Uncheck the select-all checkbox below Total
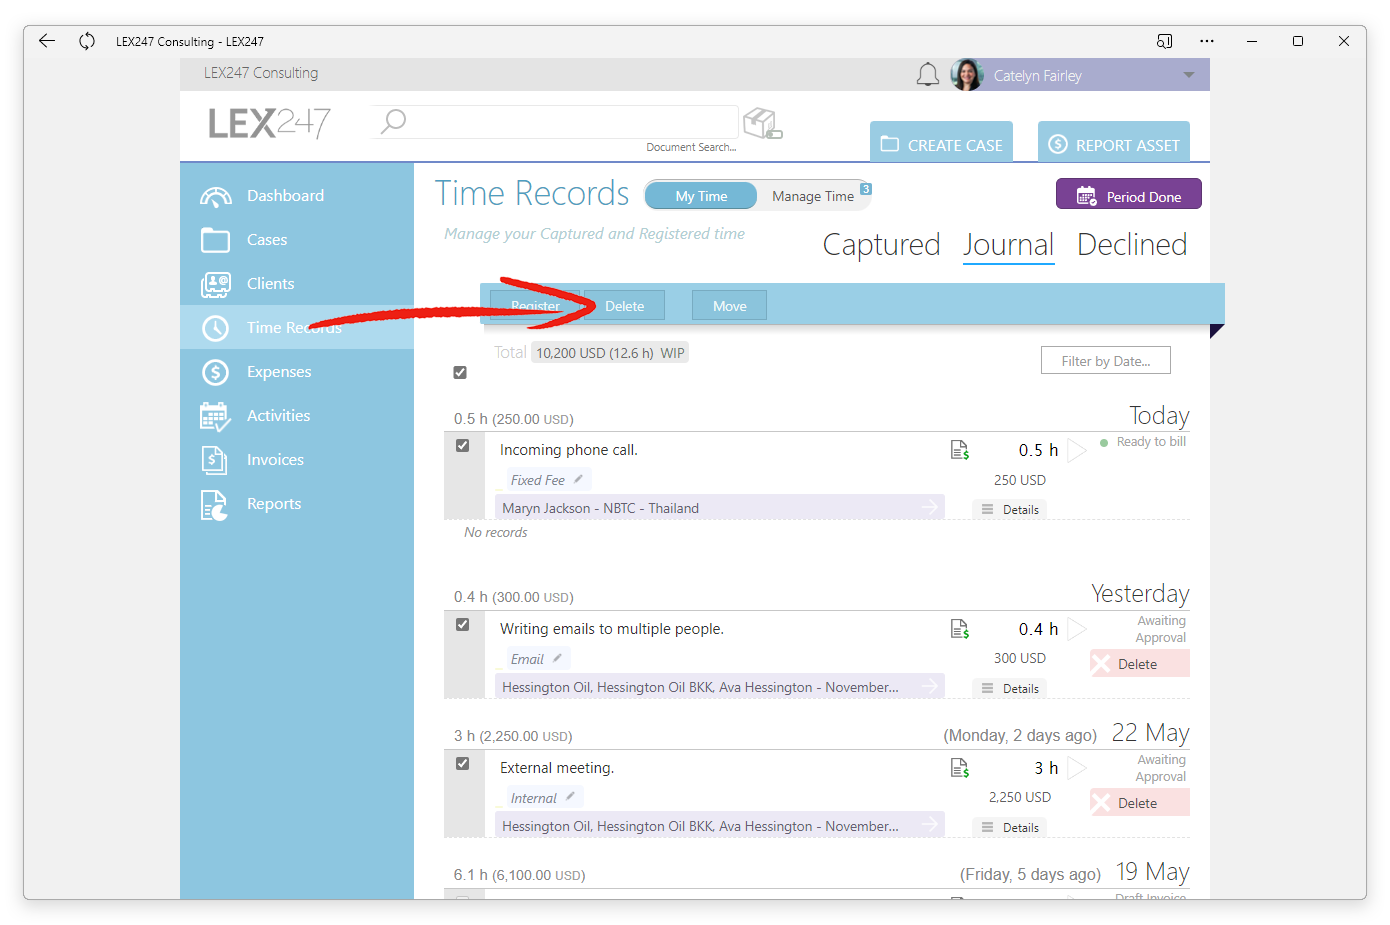Image resolution: width=1390 pixels, height=925 pixels. [x=460, y=372]
